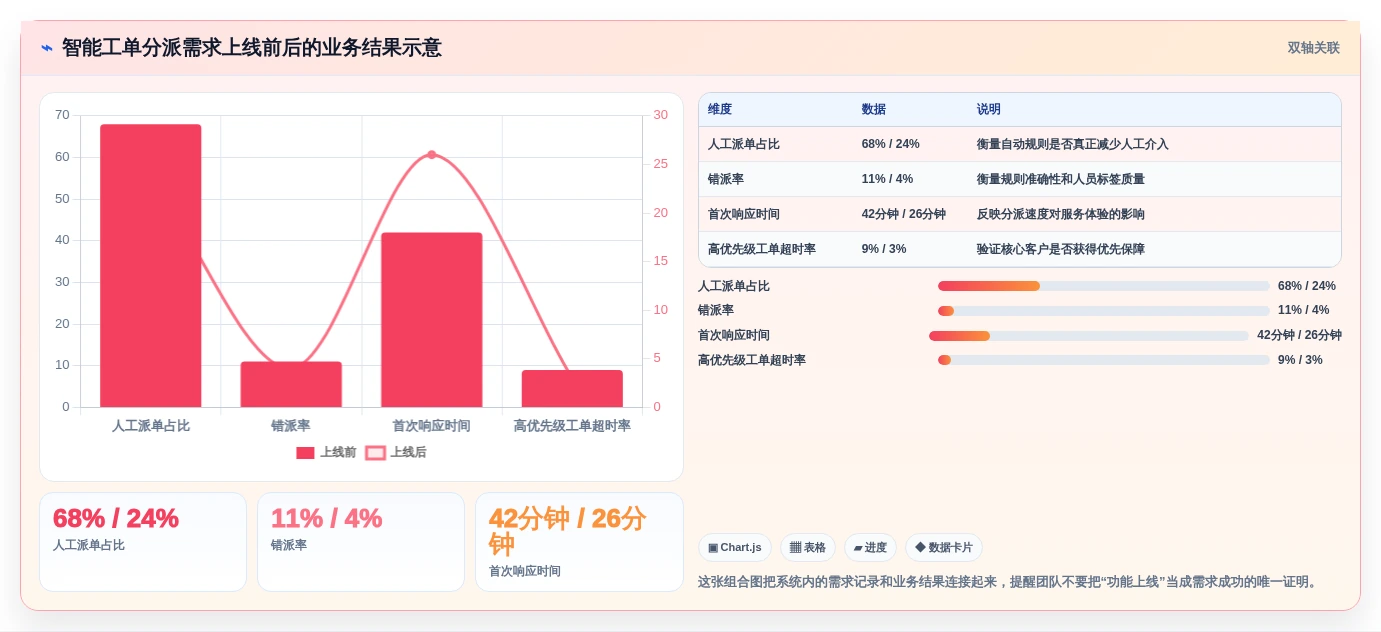Click description 衡量自动规则是否真正减少人工介入
Image resolution: width=1381 pixels, height=632 pixels.
(1073, 144)
